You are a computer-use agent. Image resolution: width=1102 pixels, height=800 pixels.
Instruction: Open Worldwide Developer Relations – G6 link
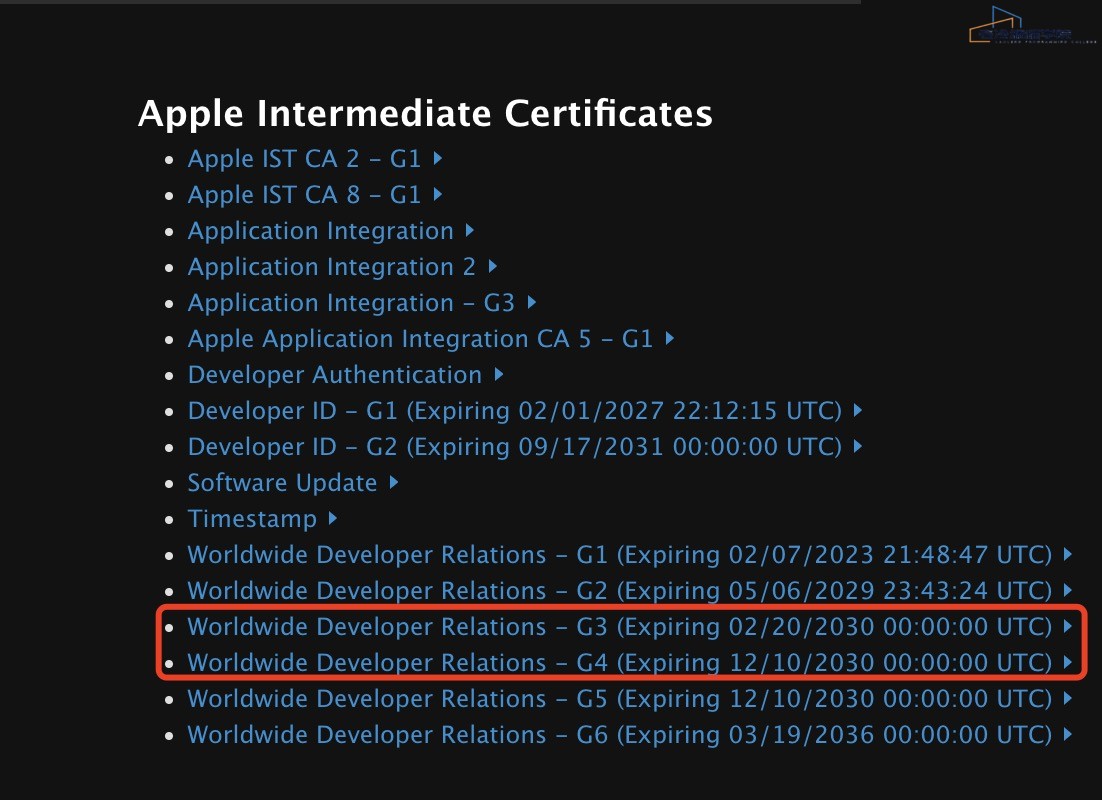click(x=620, y=735)
